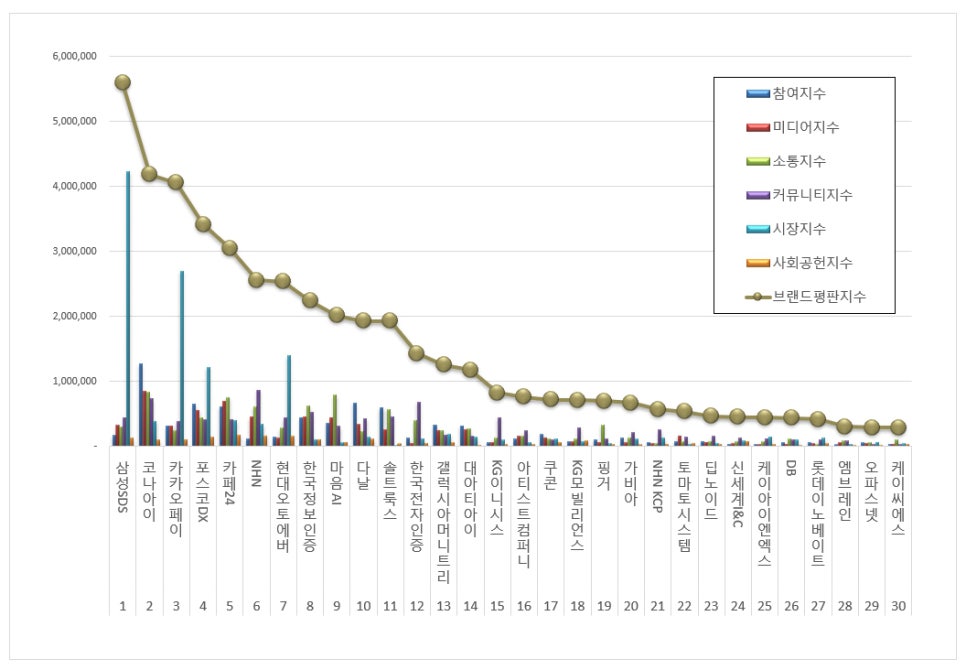This screenshot has height=670, width=966.
Task: Select the orange 사회공헌지수 legend swatch
Action: (x=758, y=263)
